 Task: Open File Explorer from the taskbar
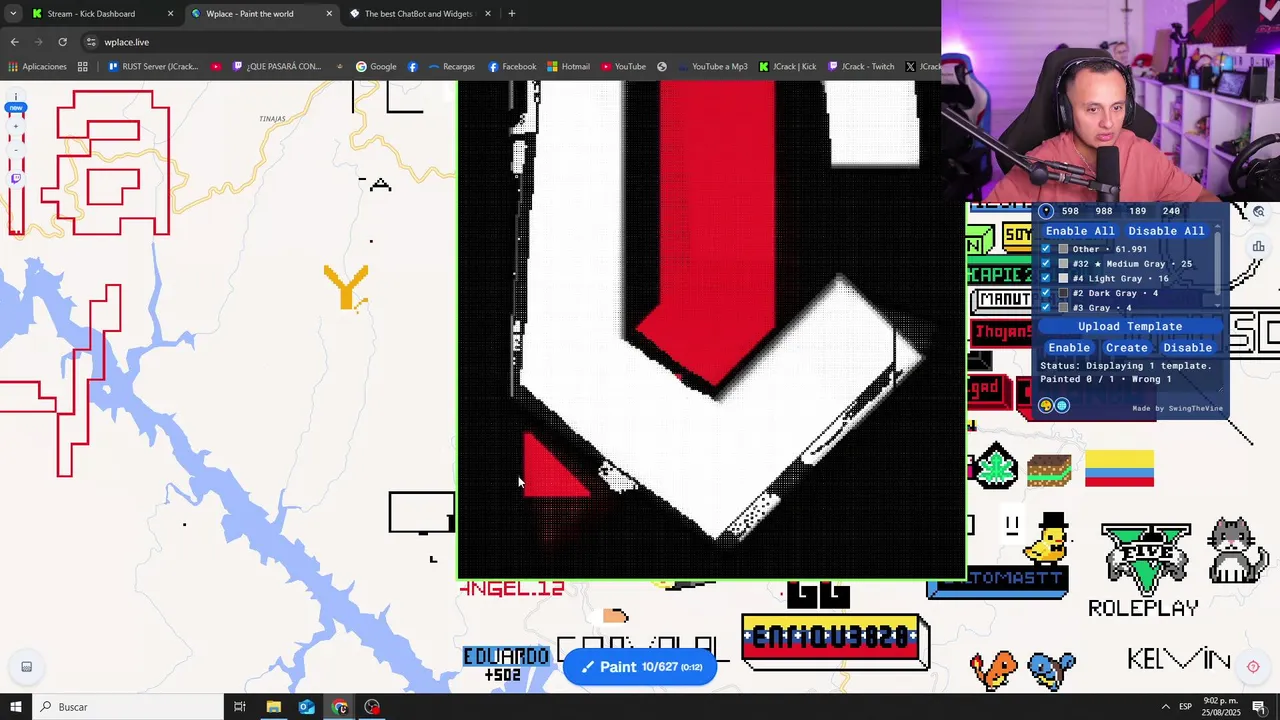point(273,707)
